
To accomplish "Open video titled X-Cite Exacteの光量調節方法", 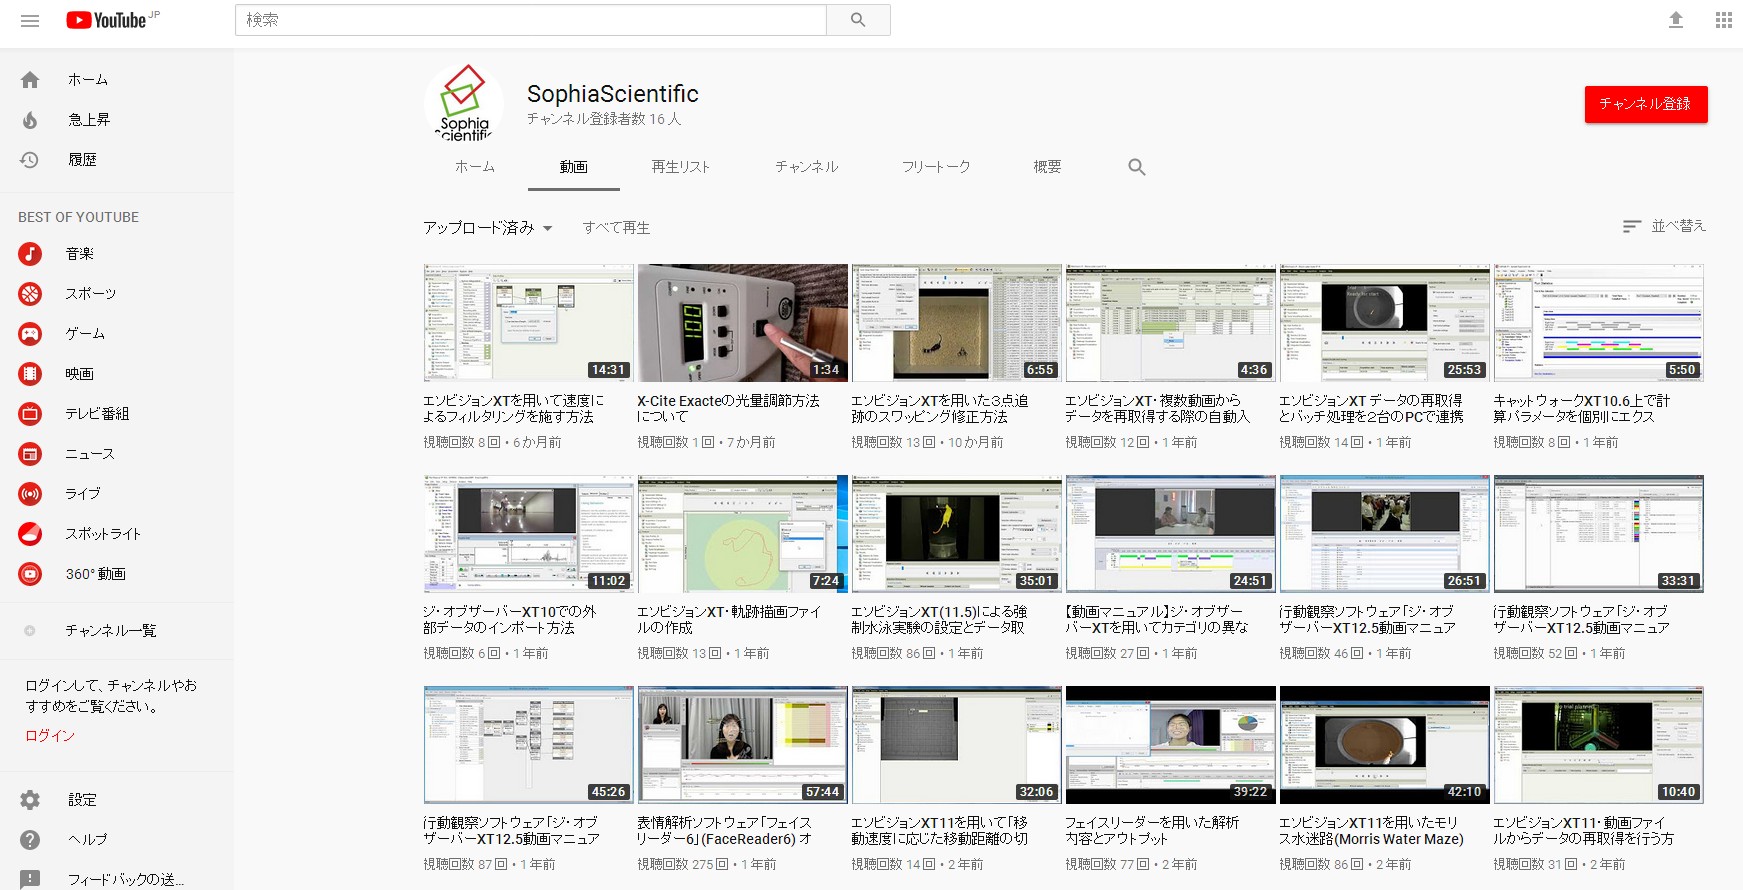I will (728, 408).
